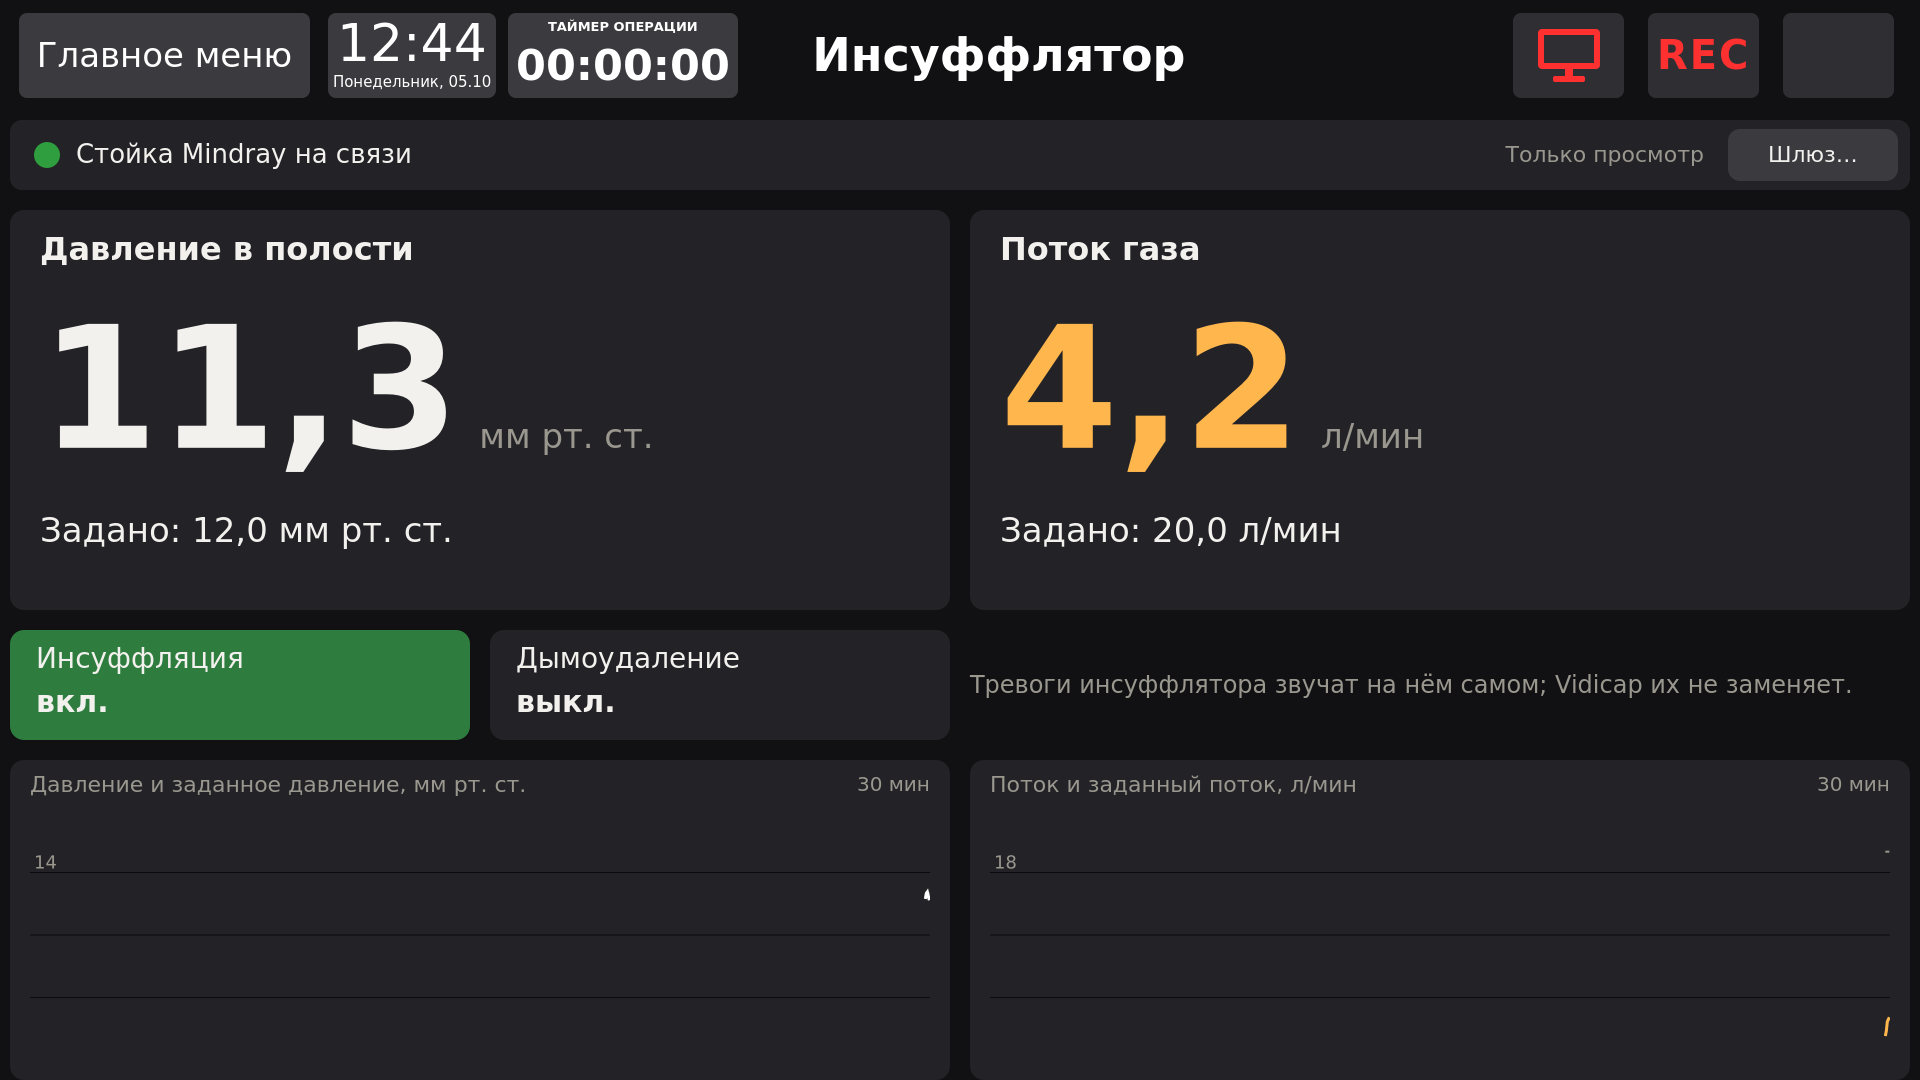Viewport: 1920px width, 1080px height.
Task: Click the Тревоги инсуффлятора notice text
Action: (x=1410, y=685)
